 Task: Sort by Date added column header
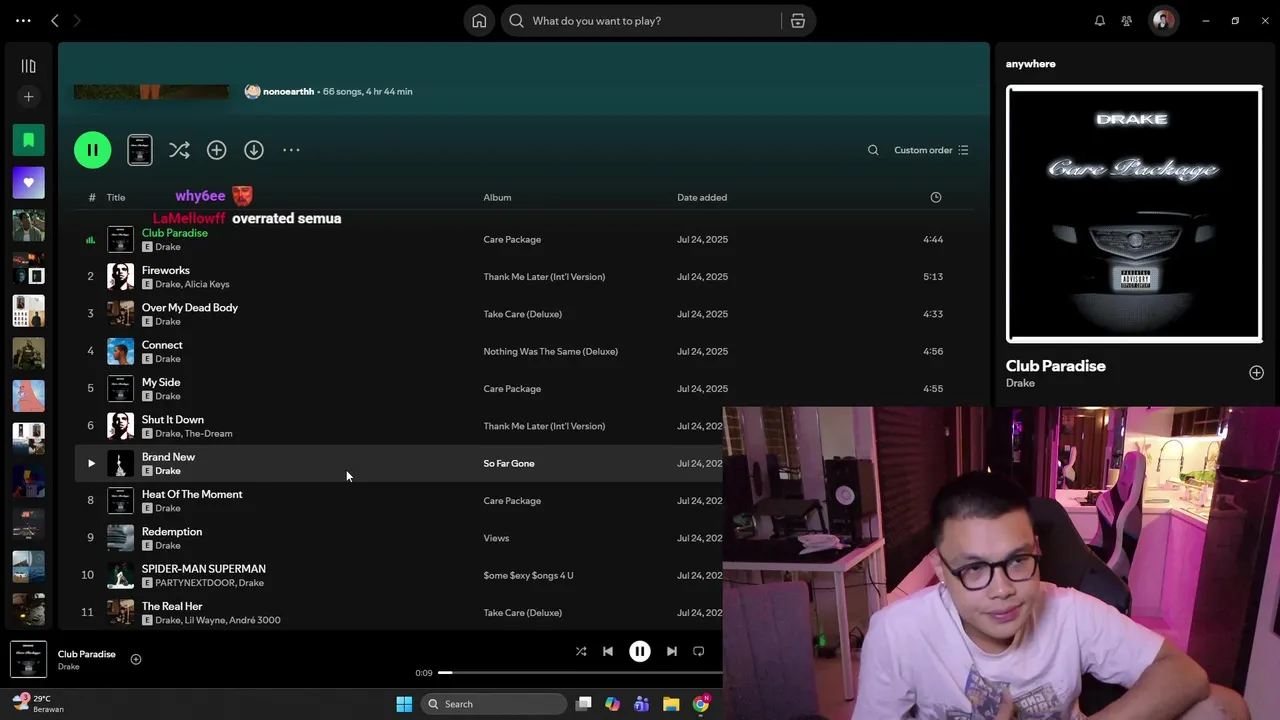(x=702, y=198)
